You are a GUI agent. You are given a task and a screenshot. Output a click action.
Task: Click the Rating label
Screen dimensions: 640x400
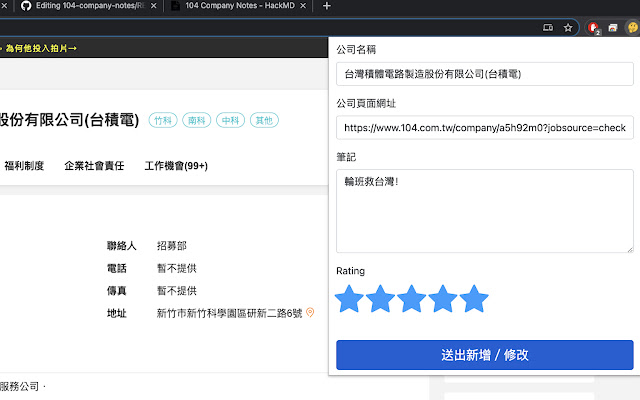pyautogui.click(x=351, y=271)
